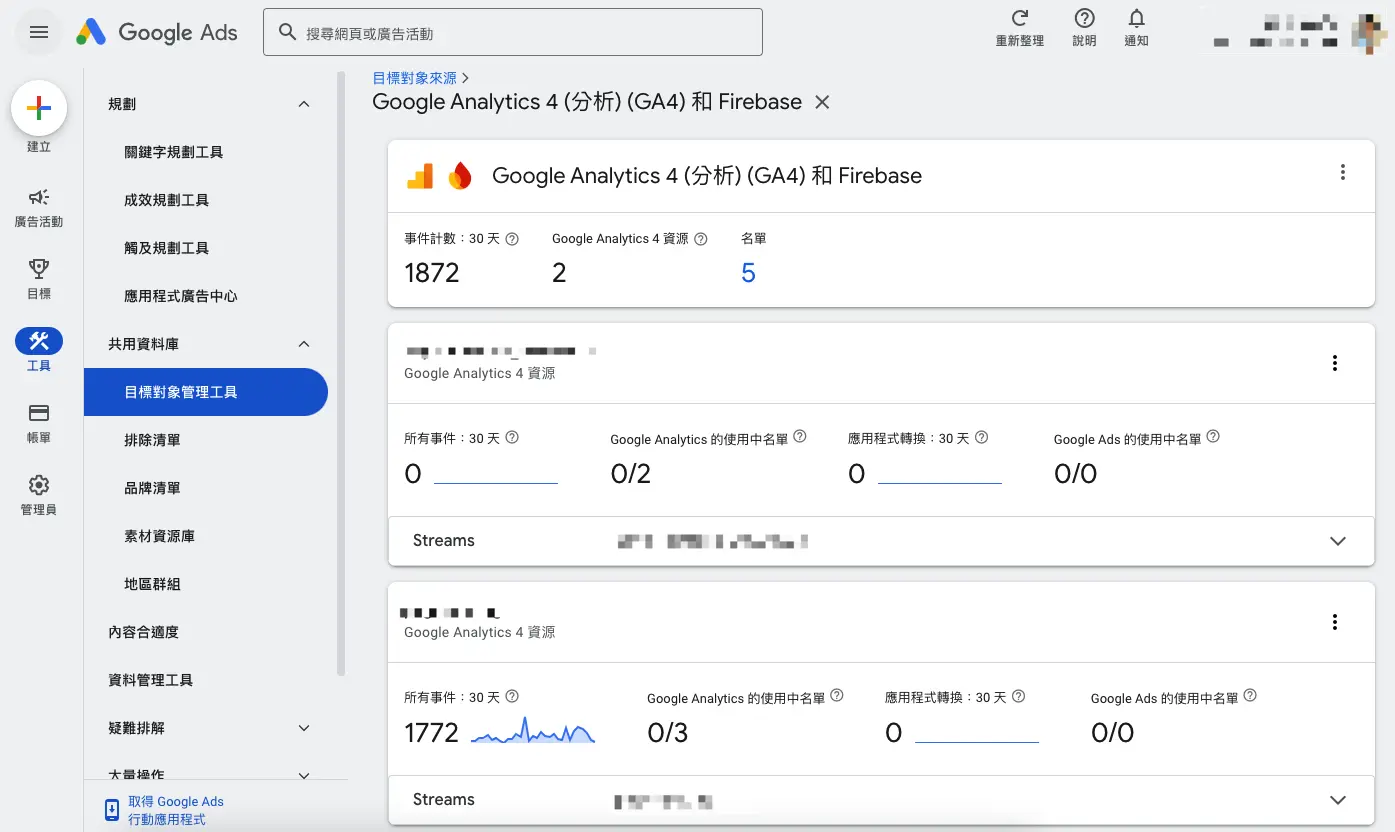Click help icon beside first card Google Analytics 的使用中名單
This screenshot has width=1395, height=832.
pos(799,437)
